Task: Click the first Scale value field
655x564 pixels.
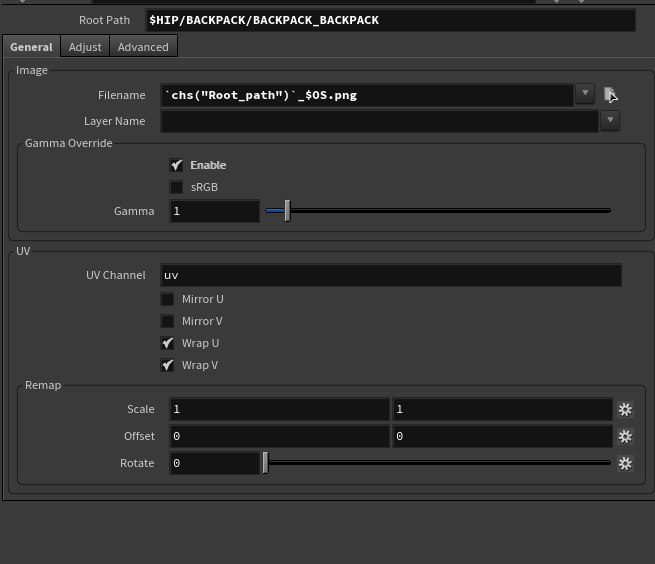Action: tap(279, 409)
